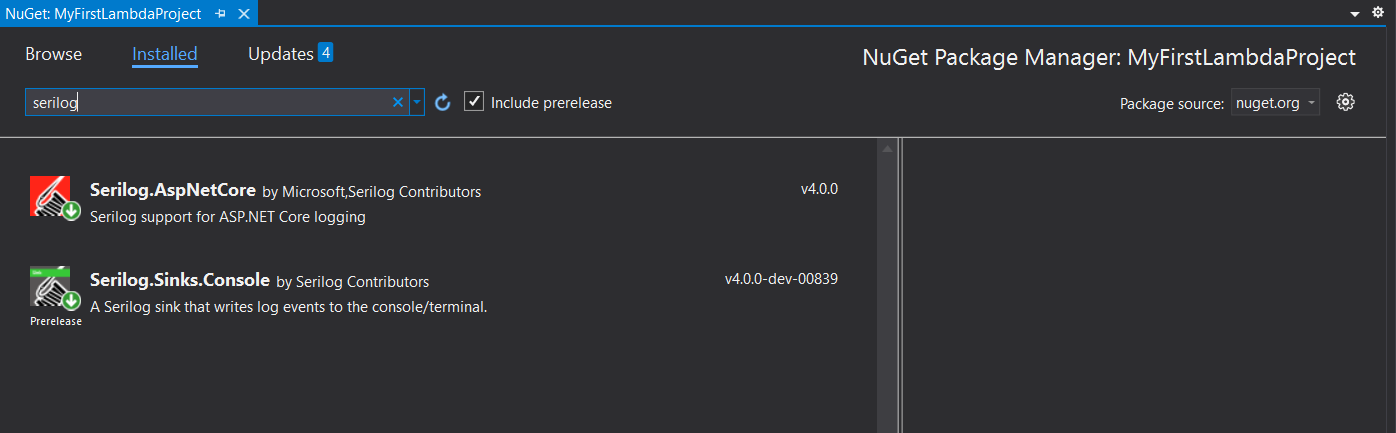Click the Serilog.Sinks.Console package icon

55,288
